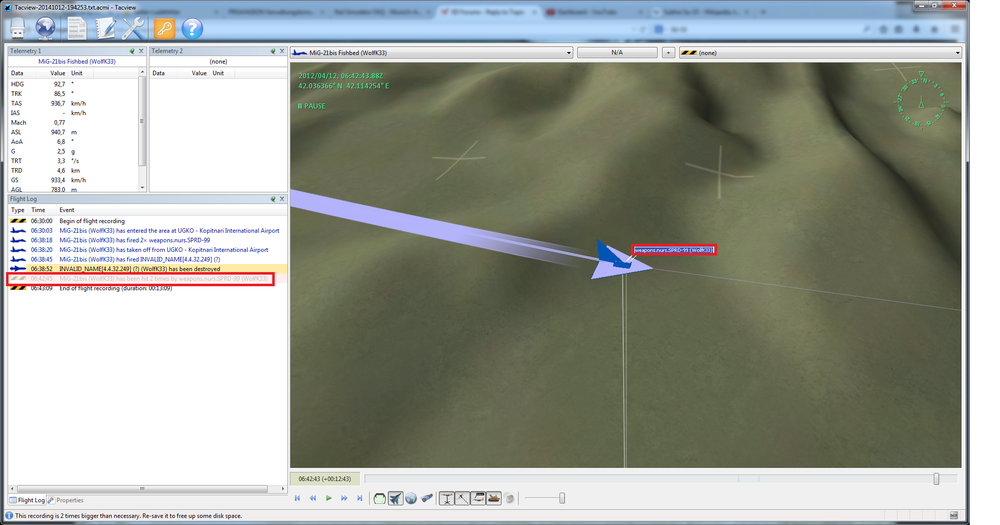The height and width of the screenshot is (525, 1000).
Task: Select log entry 'entered the area at UGKO'
Action: (147, 231)
